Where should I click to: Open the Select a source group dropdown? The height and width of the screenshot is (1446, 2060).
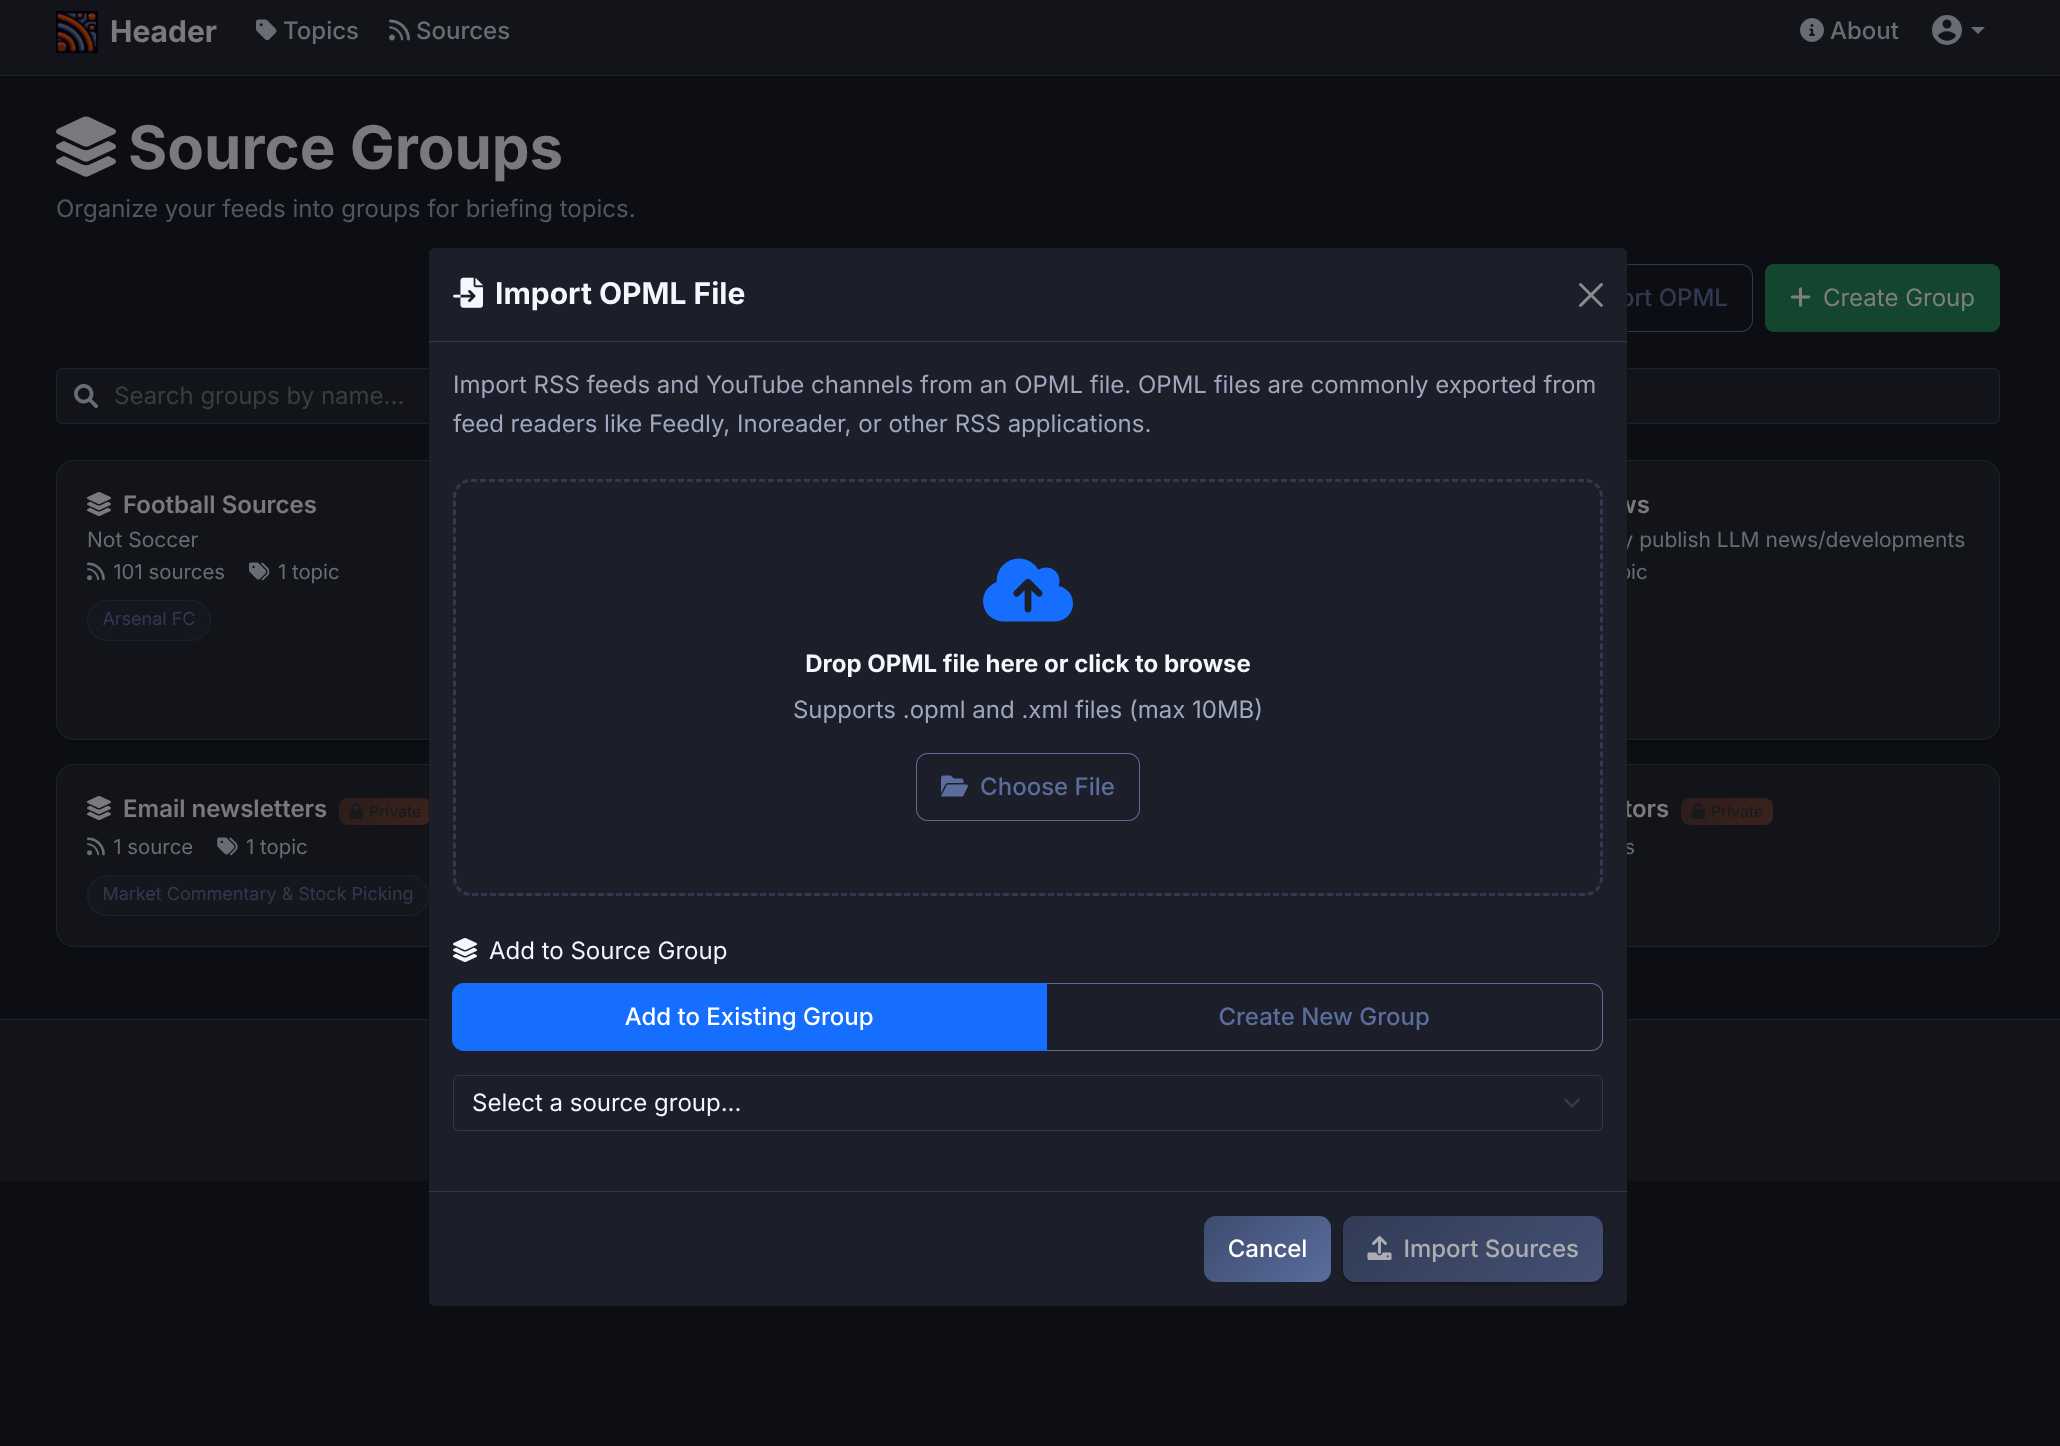click(1027, 1103)
